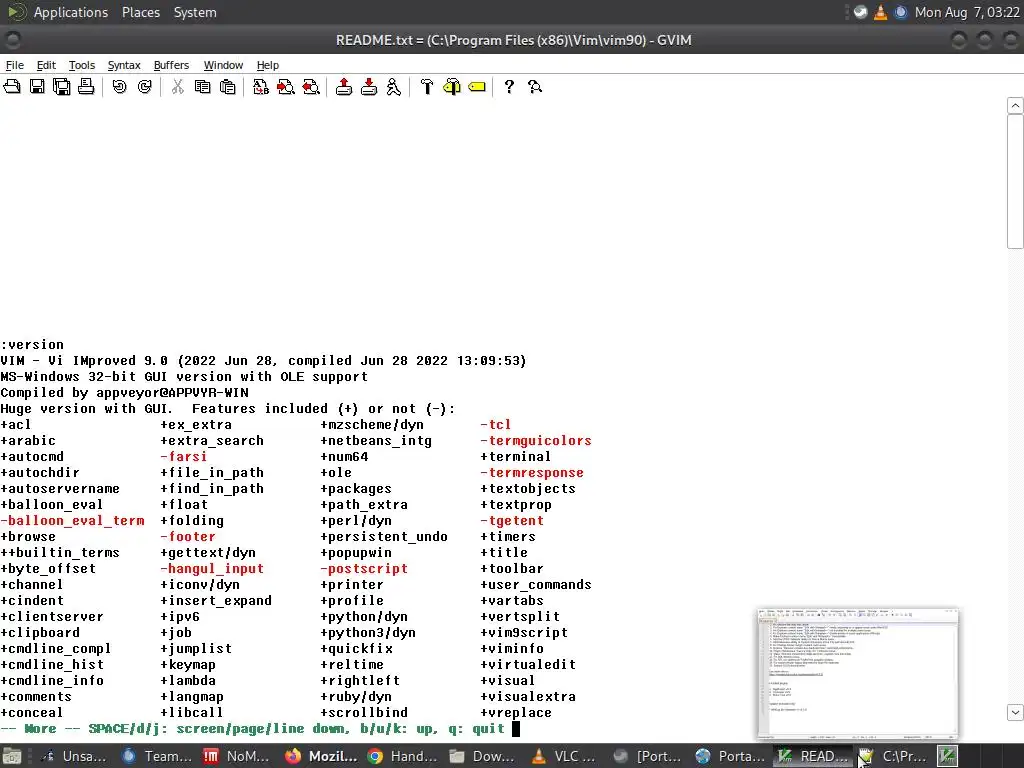Click the :version command line text
Viewport: 1024px width, 768px height.
pyautogui.click(x=32, y=345)
